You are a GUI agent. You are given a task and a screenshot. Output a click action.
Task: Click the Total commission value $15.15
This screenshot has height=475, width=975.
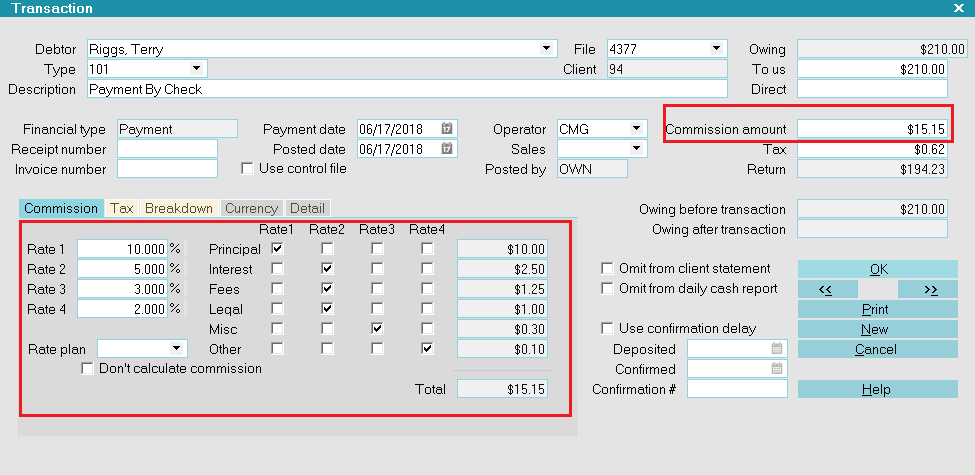[502, 389]
